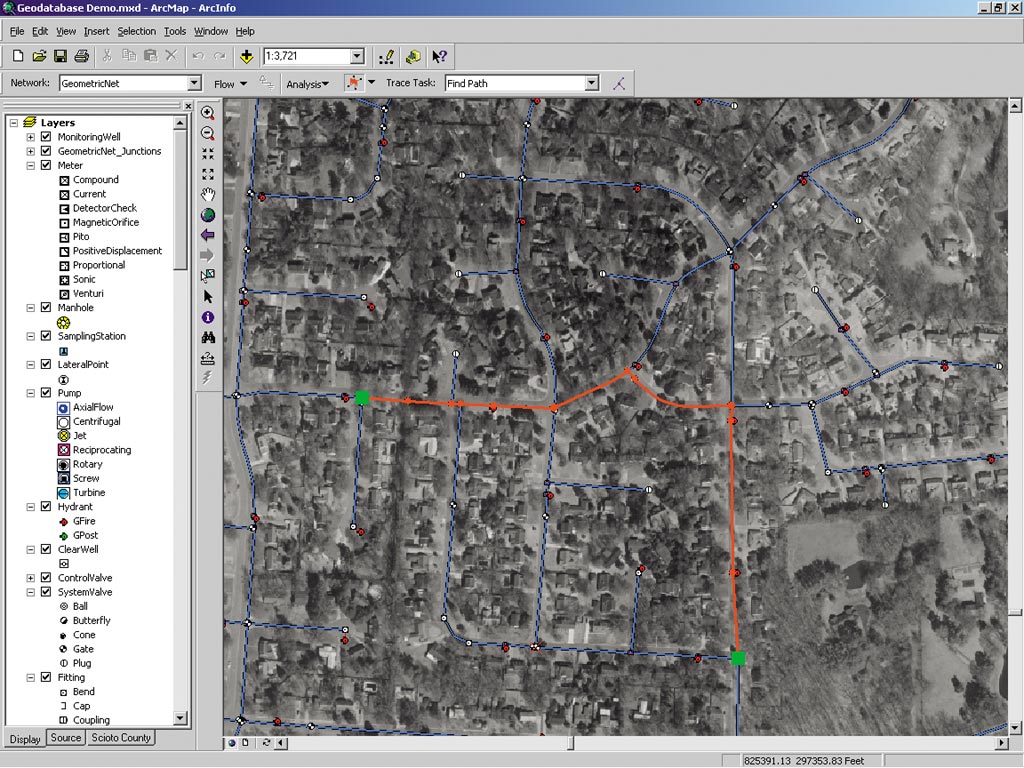Open the map scale dropdown
1024x768 pixels.
[357, 56]
